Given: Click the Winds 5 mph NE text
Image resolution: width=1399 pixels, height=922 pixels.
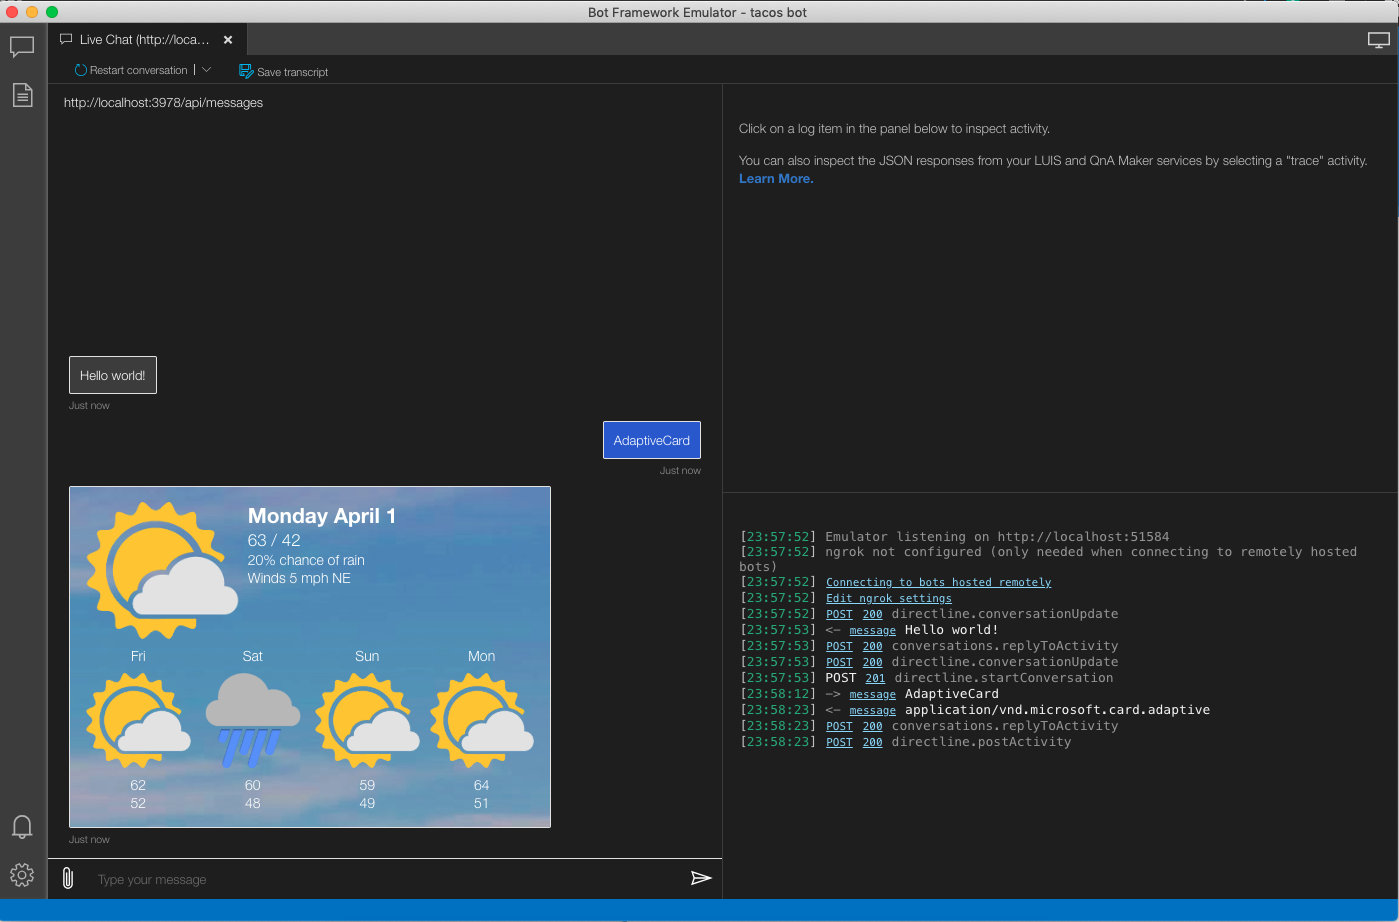Looking at the screenshot, I should pos(299,578).
